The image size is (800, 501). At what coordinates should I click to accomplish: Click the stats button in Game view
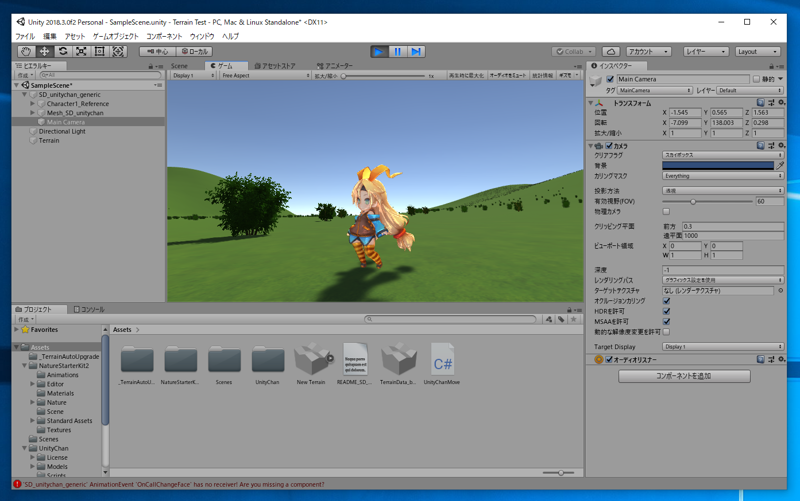coord(543,75)
